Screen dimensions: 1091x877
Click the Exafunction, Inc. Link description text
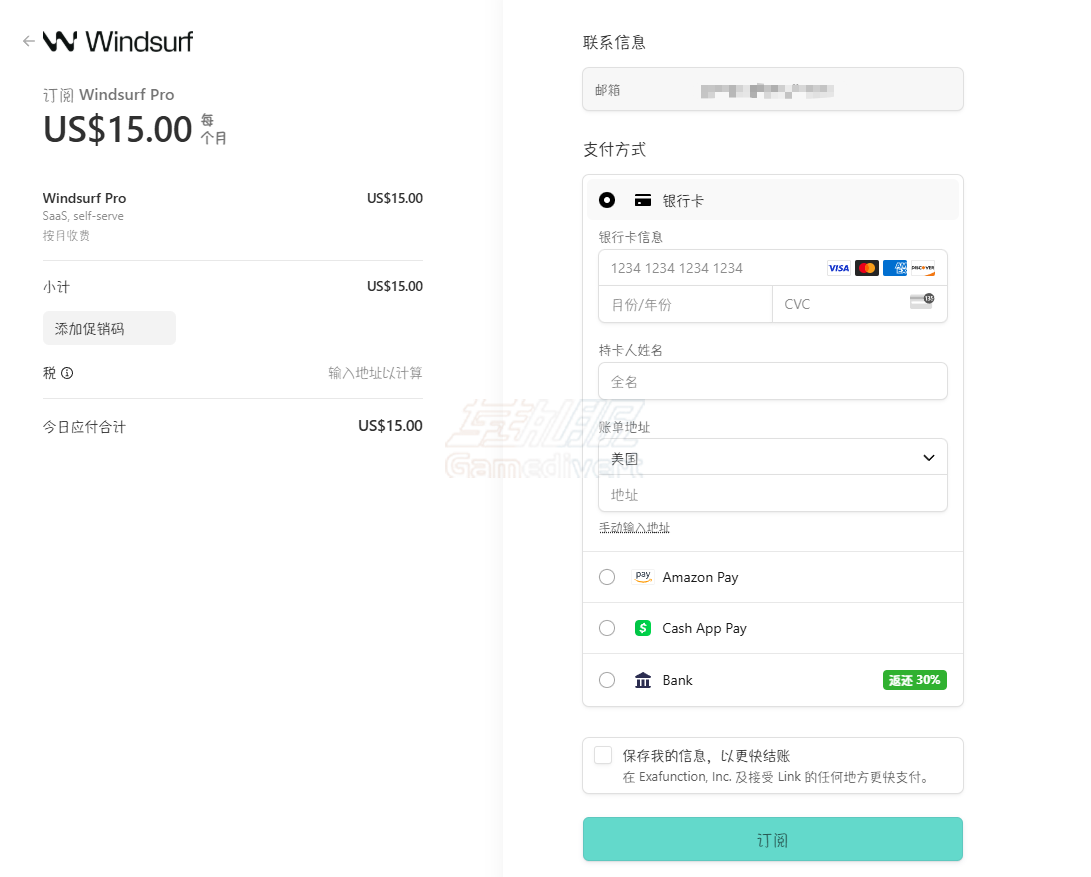point(777,777)
